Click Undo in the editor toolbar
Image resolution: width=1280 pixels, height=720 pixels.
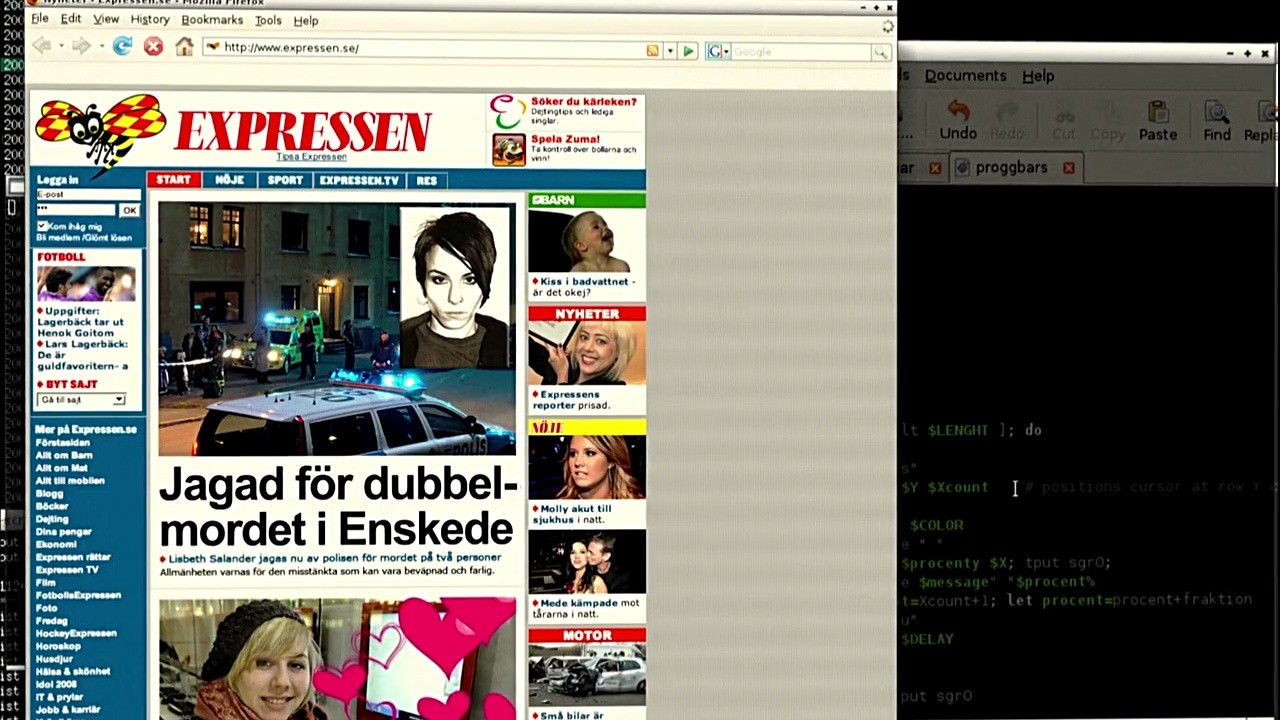(x=958, y=121)
